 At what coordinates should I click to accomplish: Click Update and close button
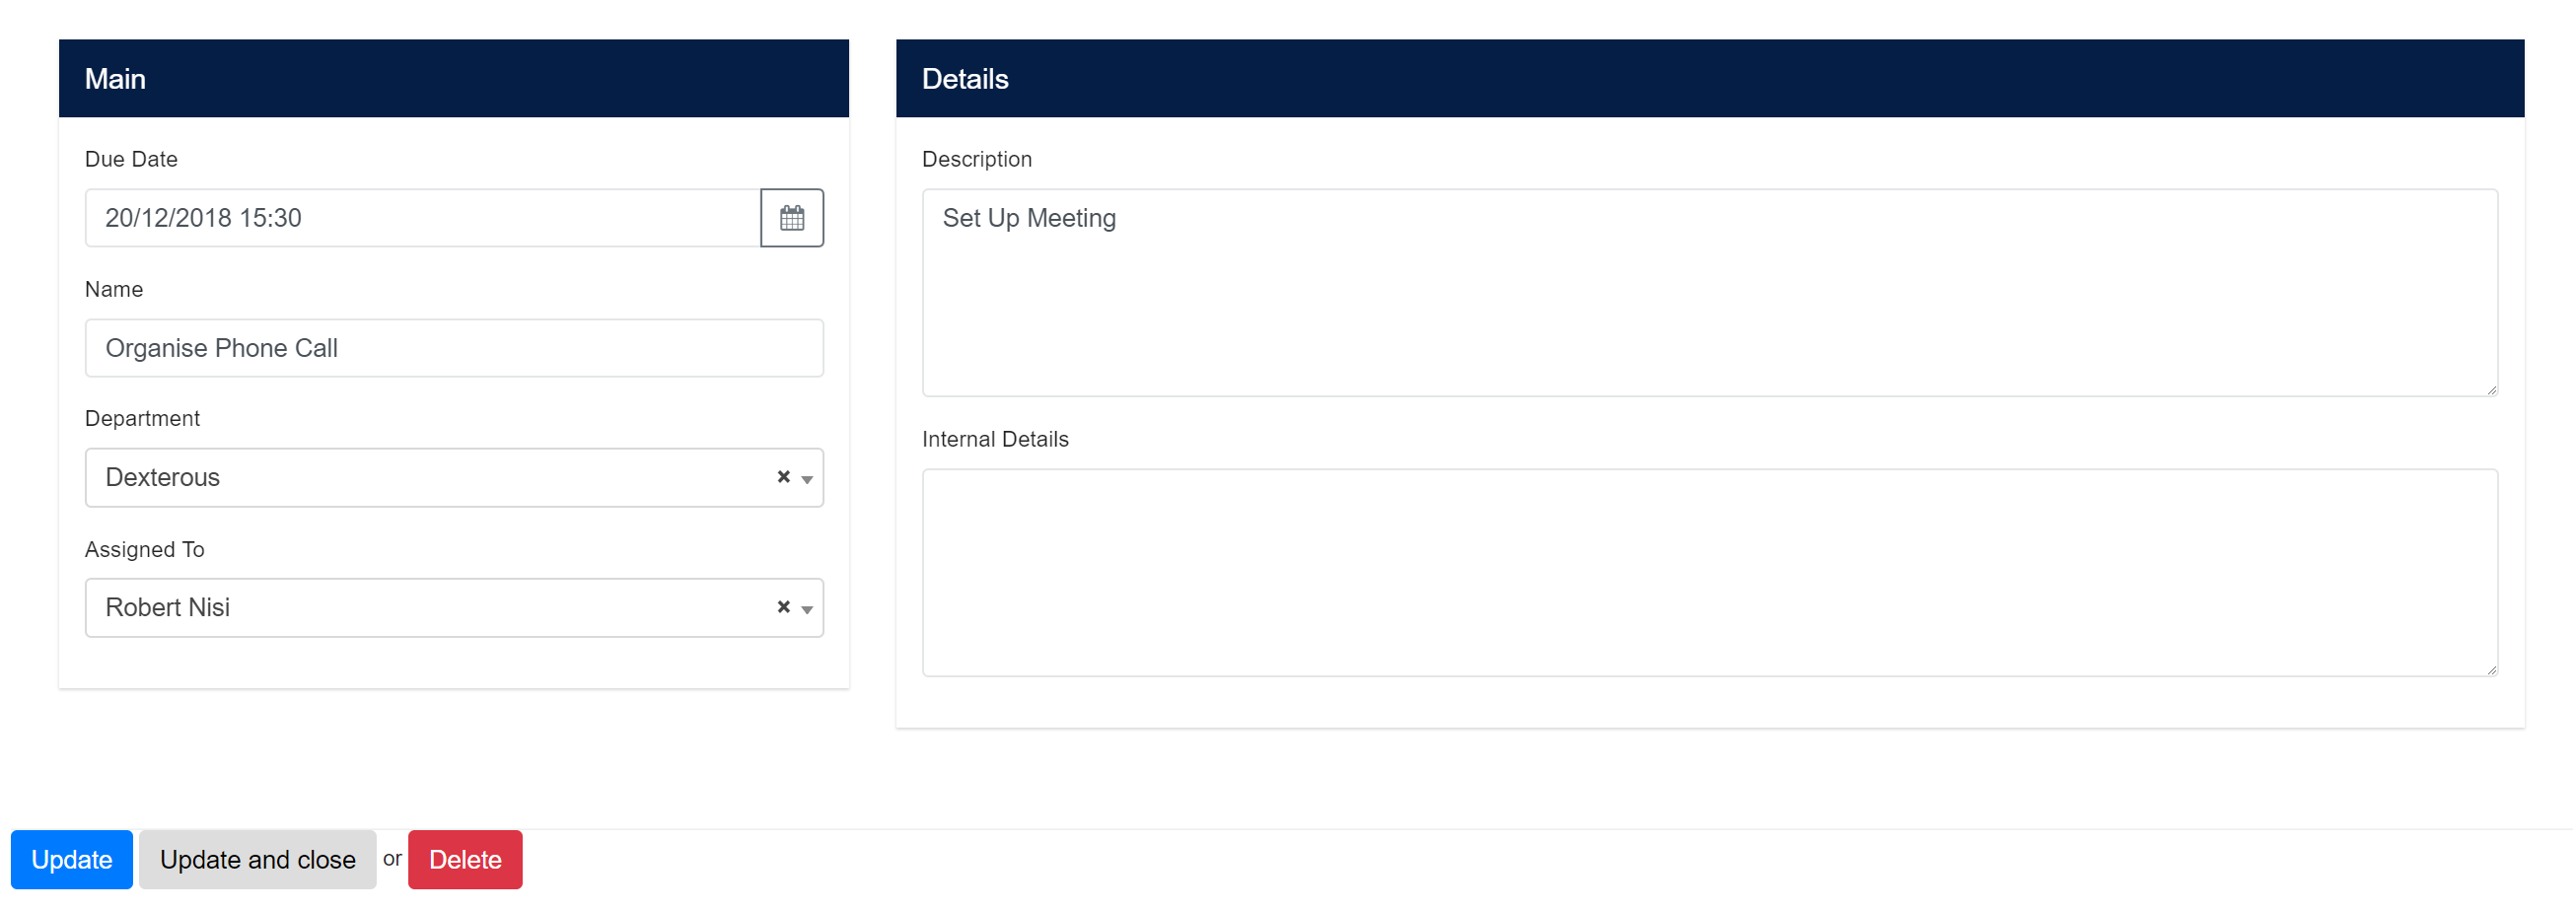pyautogui.click(x=258, y=860)
